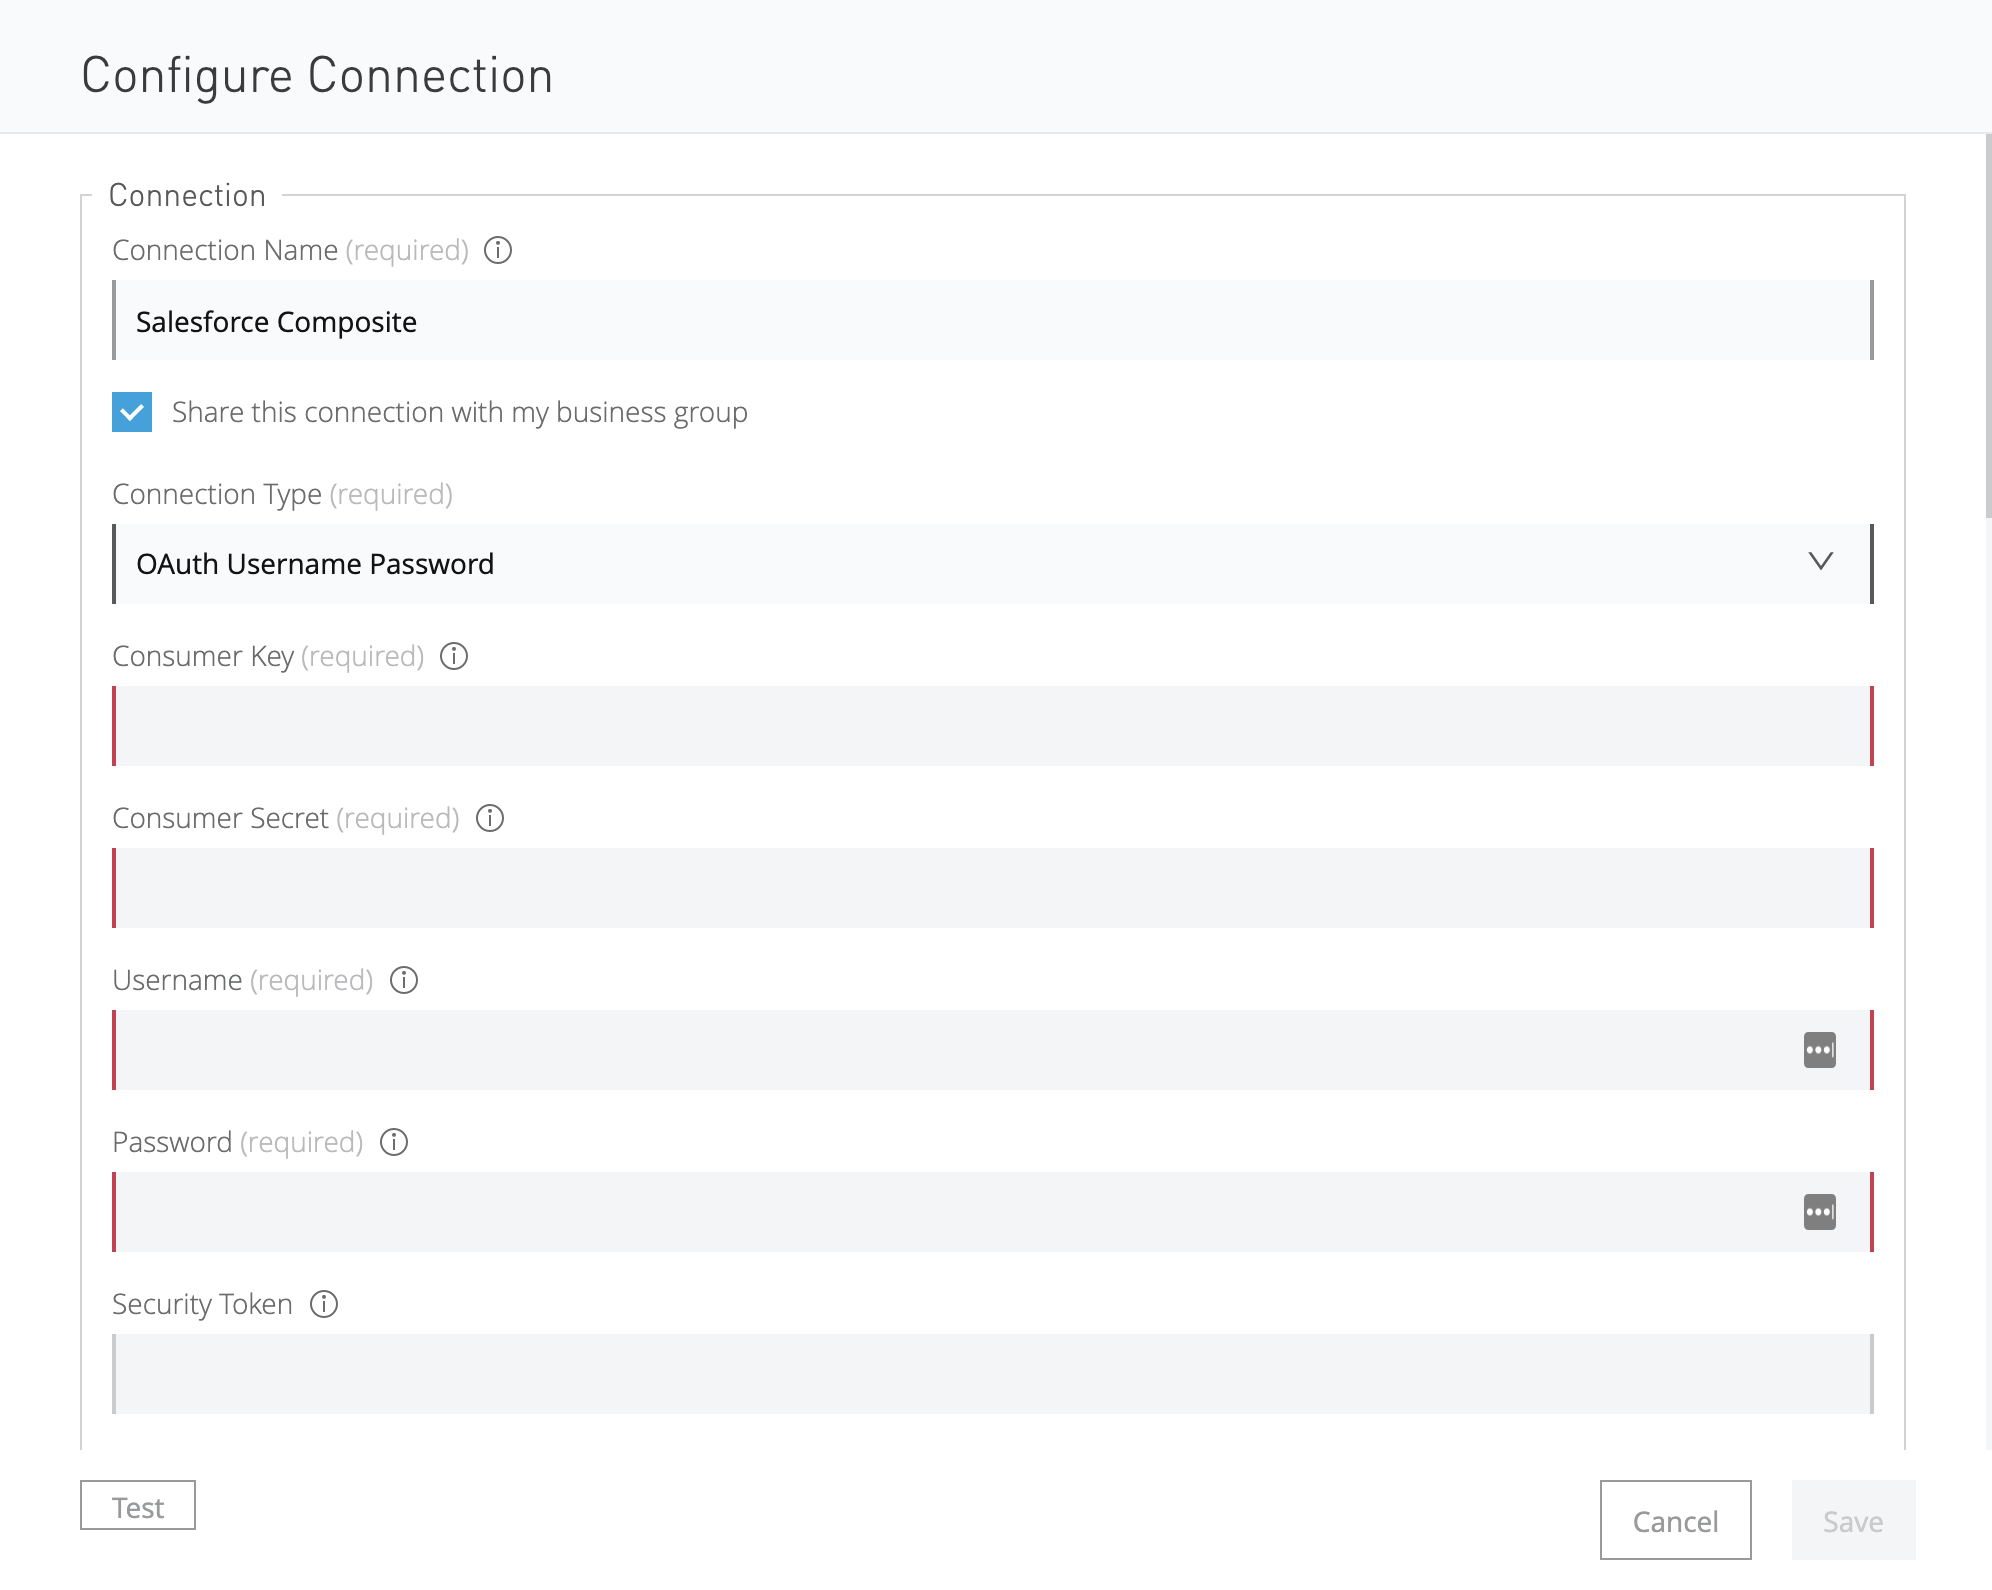Open password manager icon in Password field

point(1820,1212)
